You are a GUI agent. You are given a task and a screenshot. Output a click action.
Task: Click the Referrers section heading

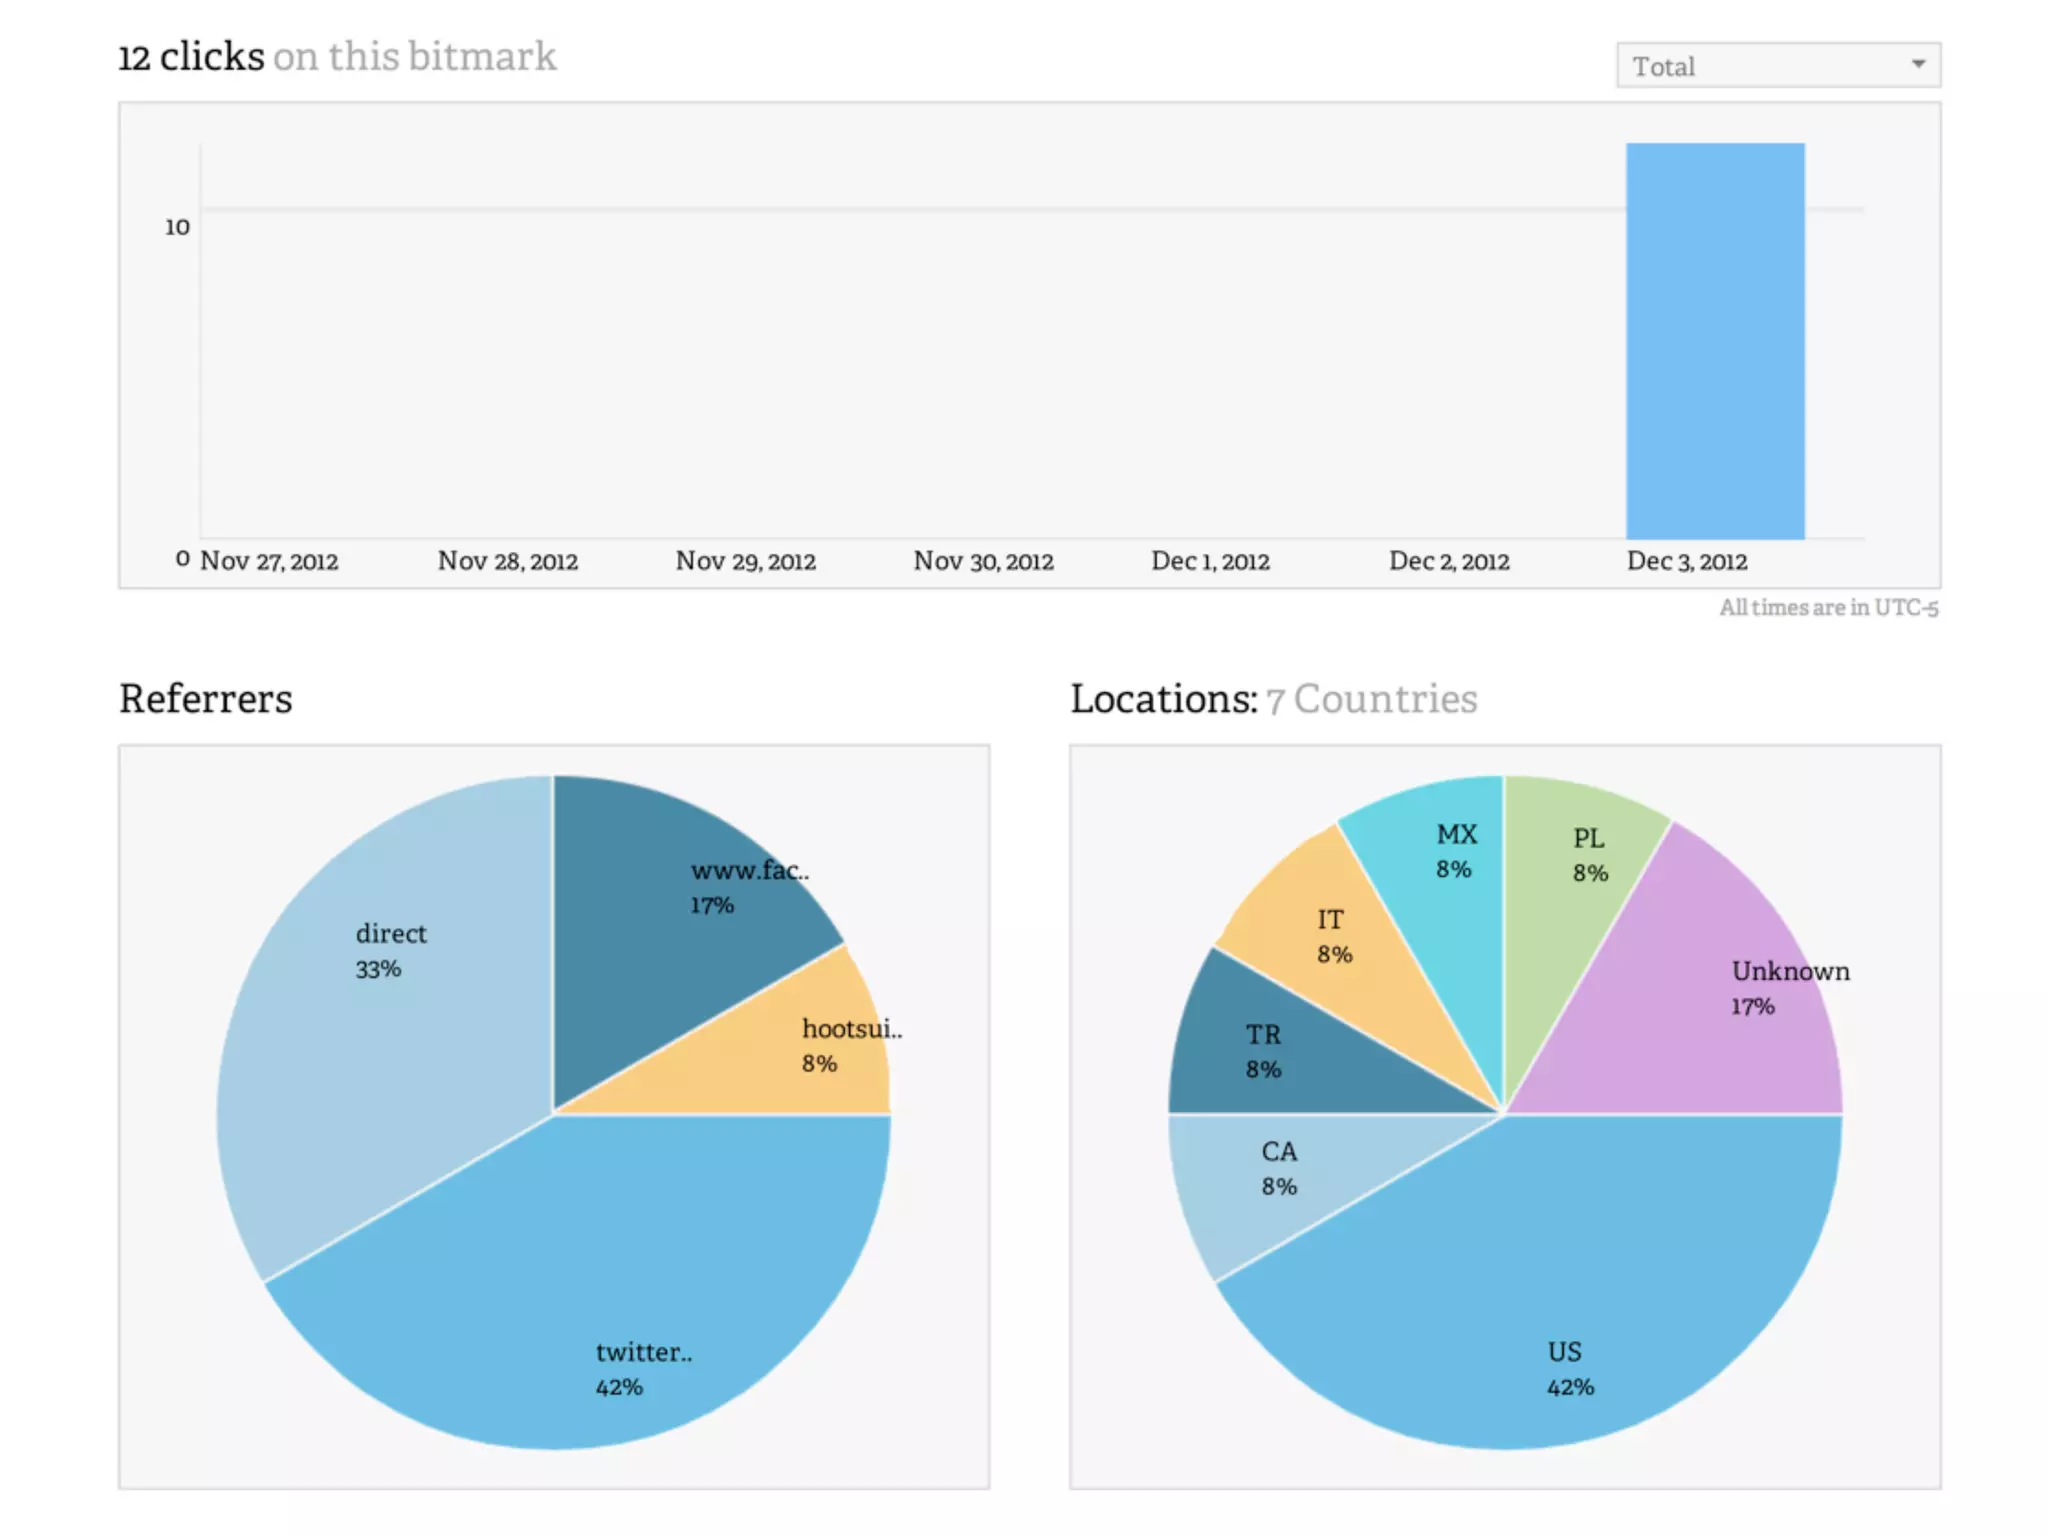[x=206, y=699]
